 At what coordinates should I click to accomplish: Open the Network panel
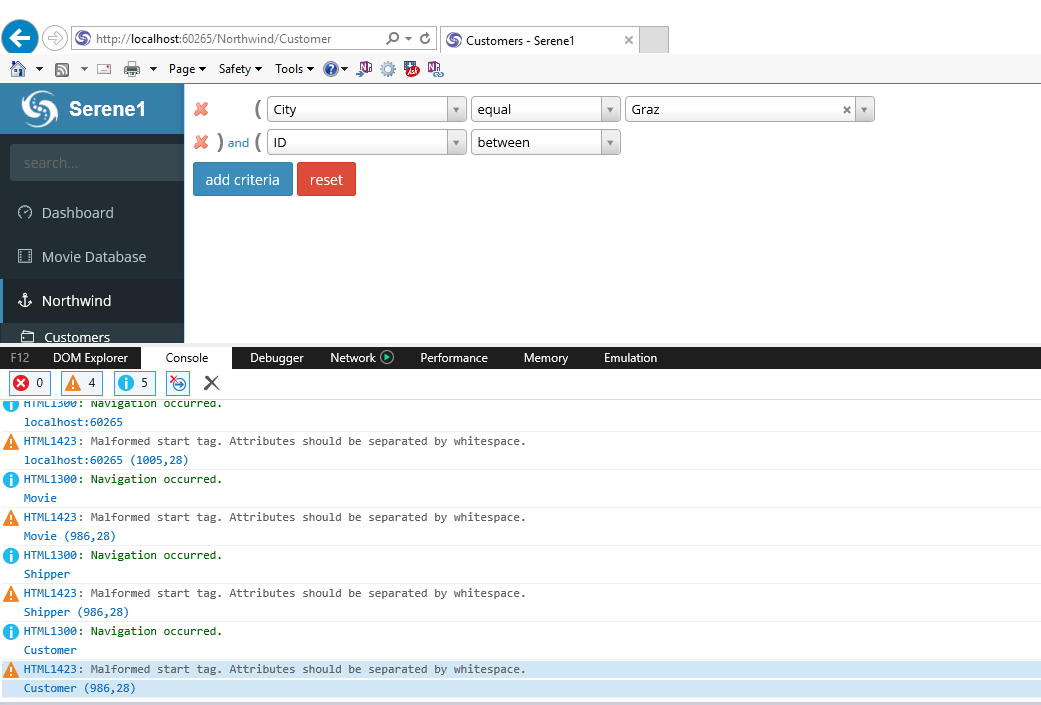355,357
